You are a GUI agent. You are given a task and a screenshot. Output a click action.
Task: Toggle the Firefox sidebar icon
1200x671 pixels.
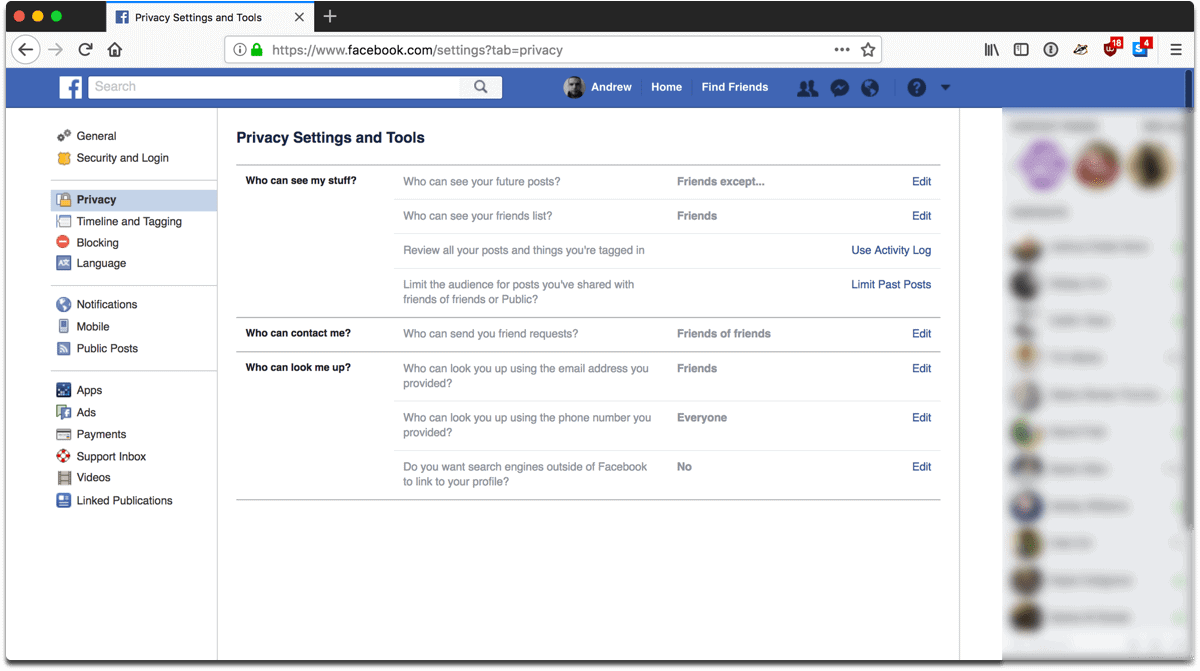click(x=1021, y=50)
